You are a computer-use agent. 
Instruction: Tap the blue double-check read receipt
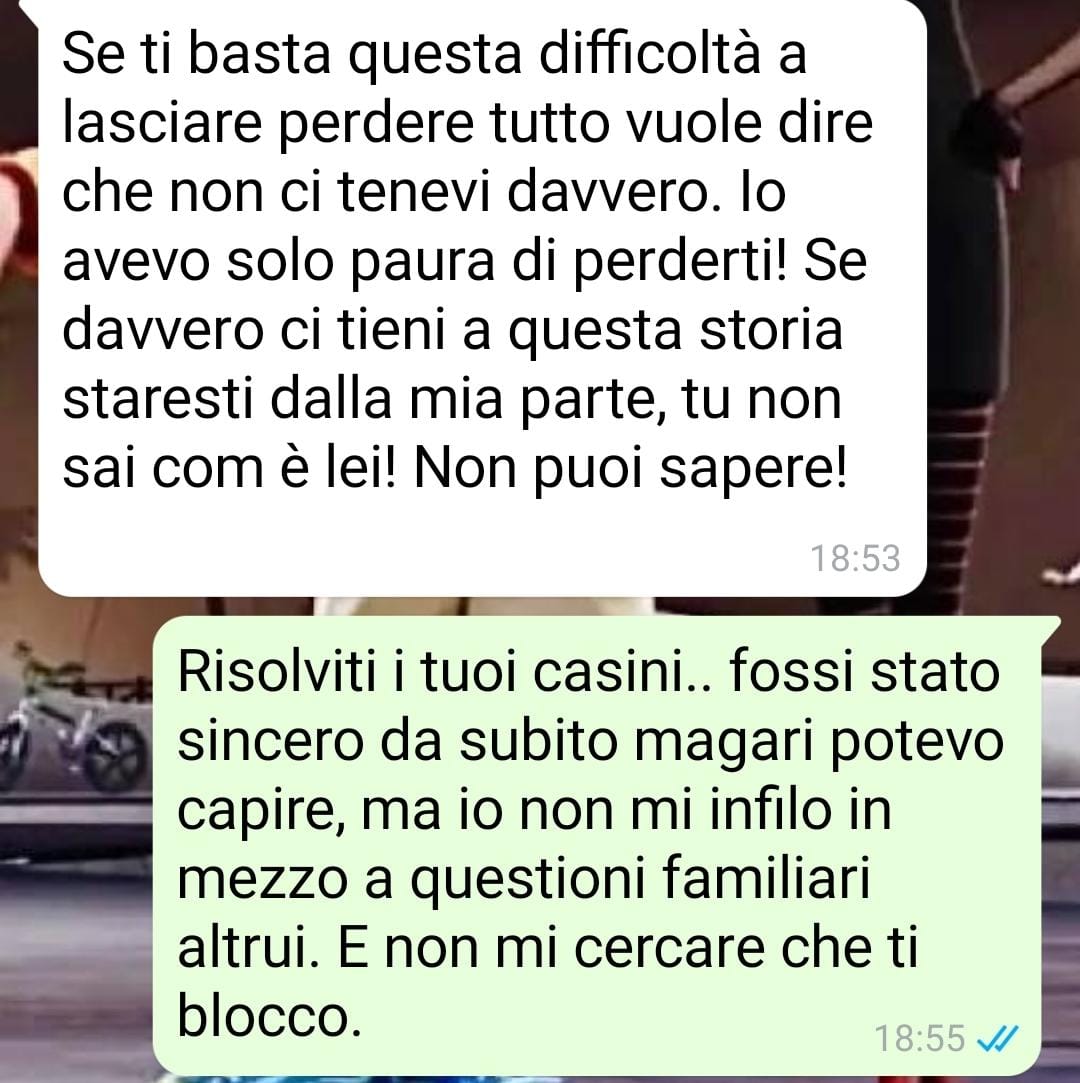(x=999, y=1037)
